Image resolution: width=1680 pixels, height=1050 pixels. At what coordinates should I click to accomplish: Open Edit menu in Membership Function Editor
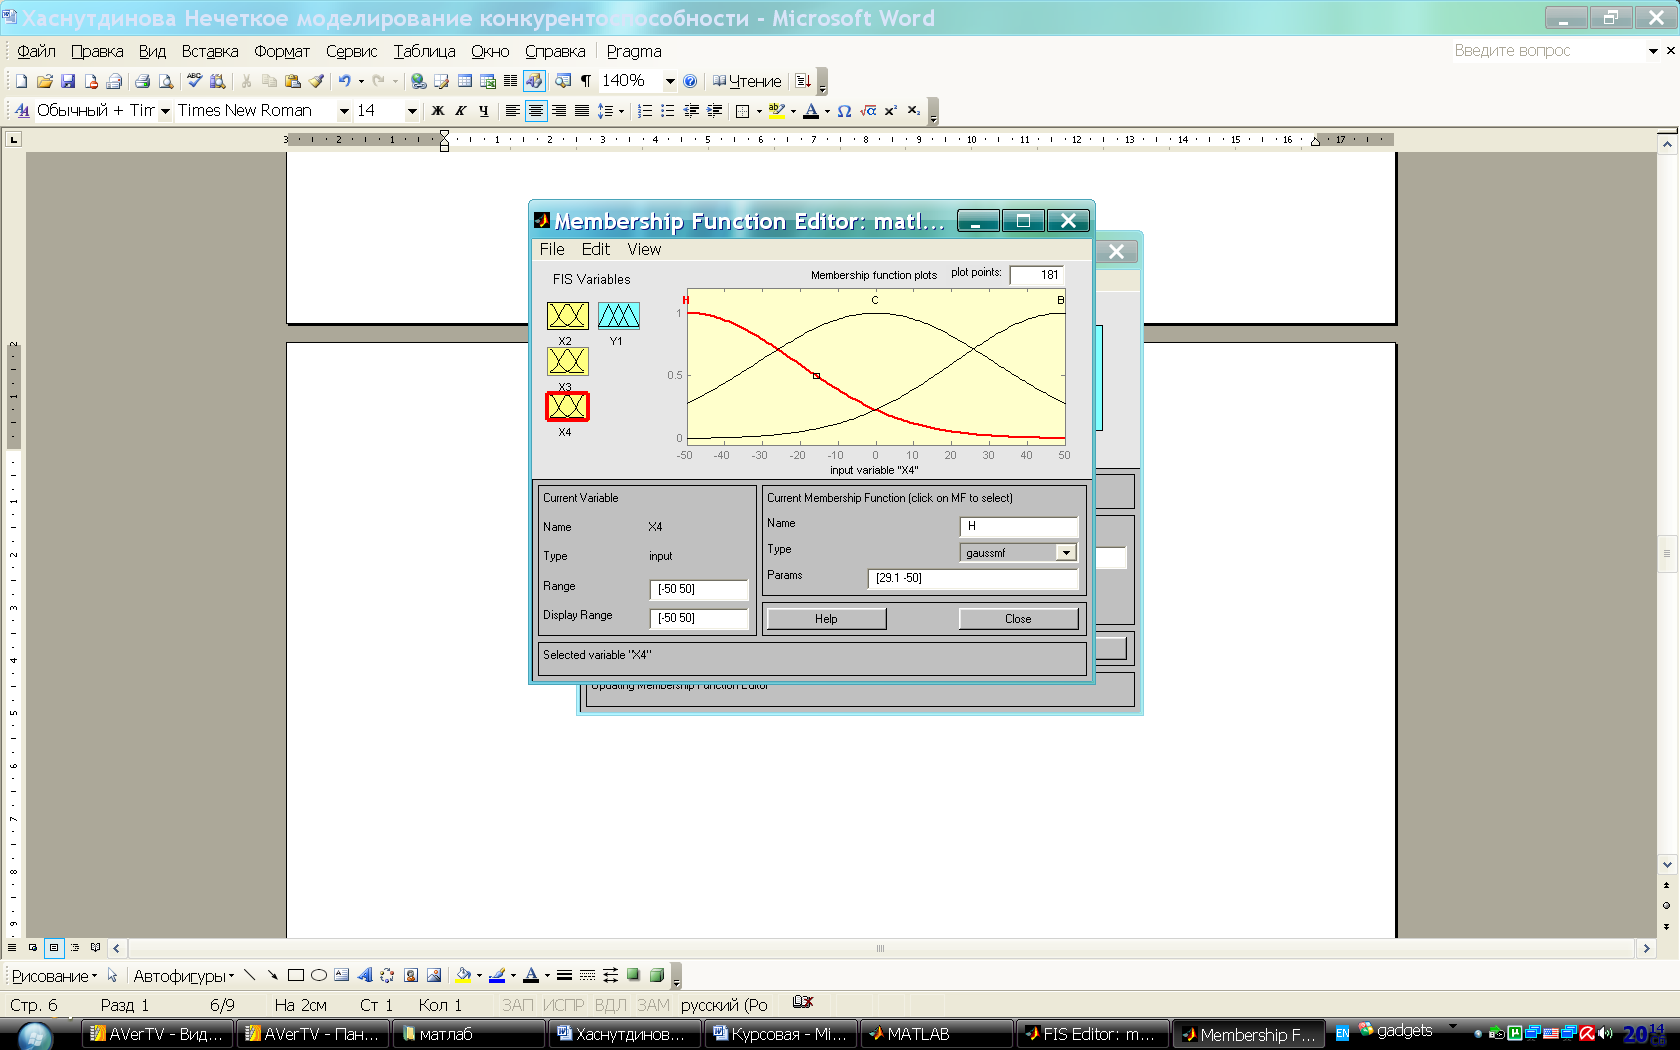[x=596, y=249]
